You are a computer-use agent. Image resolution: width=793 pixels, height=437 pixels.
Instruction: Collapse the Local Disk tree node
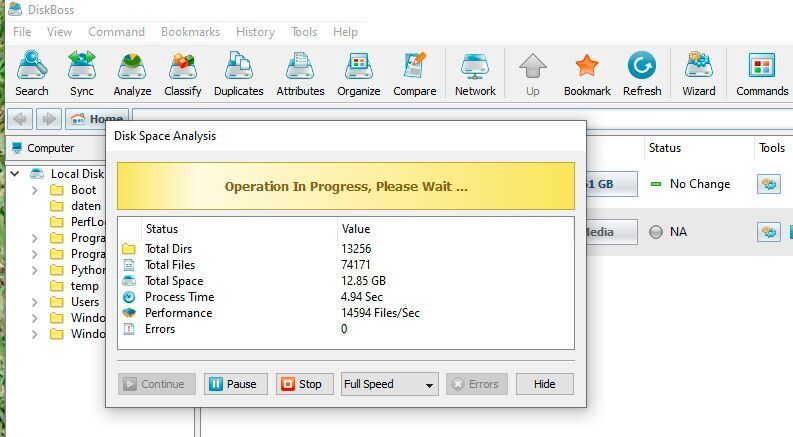(x=15, y=173)
